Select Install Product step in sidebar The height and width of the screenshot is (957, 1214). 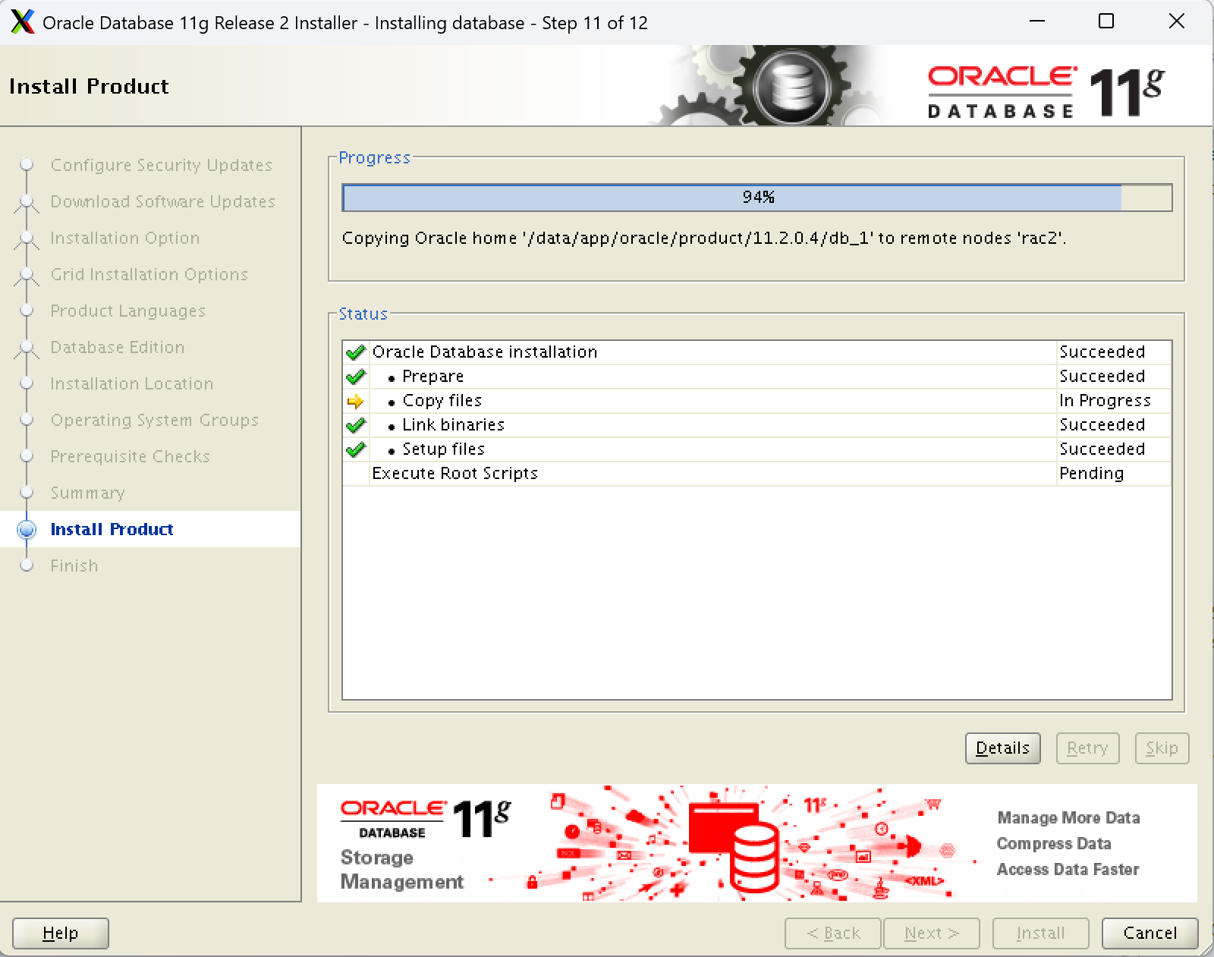[x=112, y=529]
